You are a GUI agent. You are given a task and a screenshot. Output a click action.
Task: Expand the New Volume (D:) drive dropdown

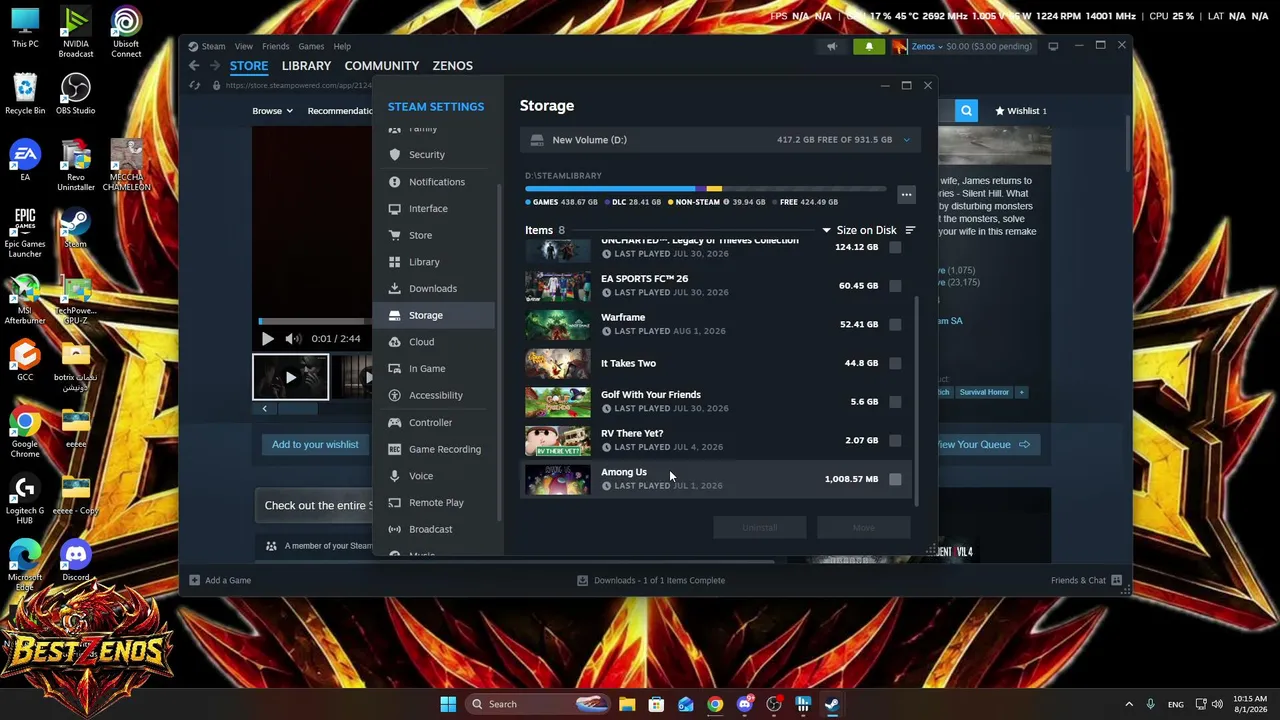tap(907, 140)
